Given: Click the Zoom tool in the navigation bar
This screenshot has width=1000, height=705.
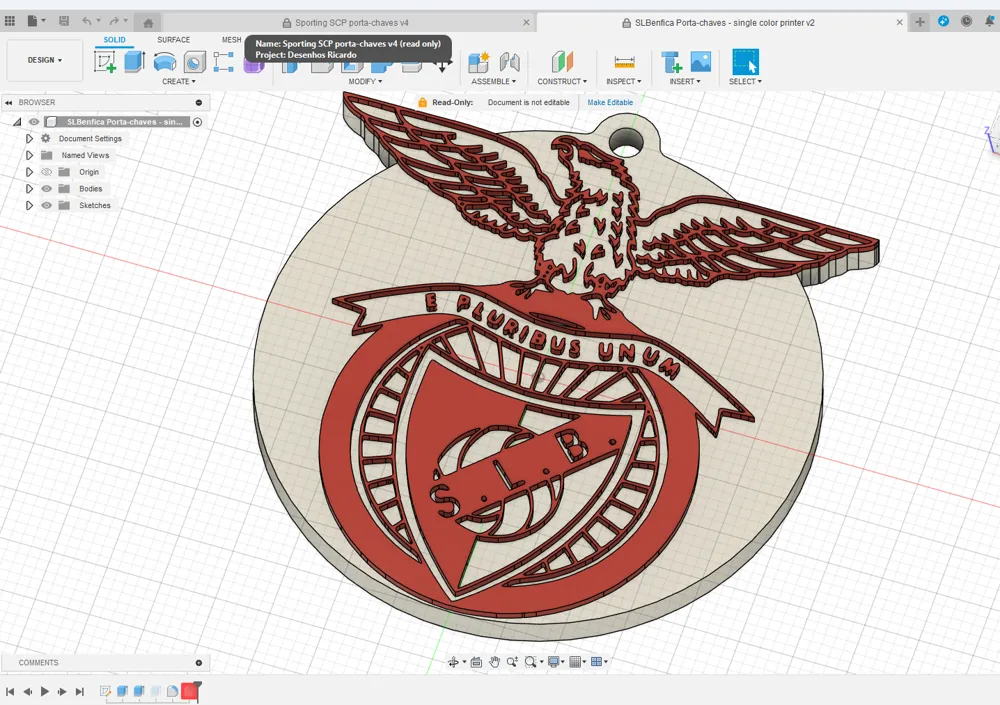Looking at the screenshot, I should pyautogui.click(x=511, y=662).
